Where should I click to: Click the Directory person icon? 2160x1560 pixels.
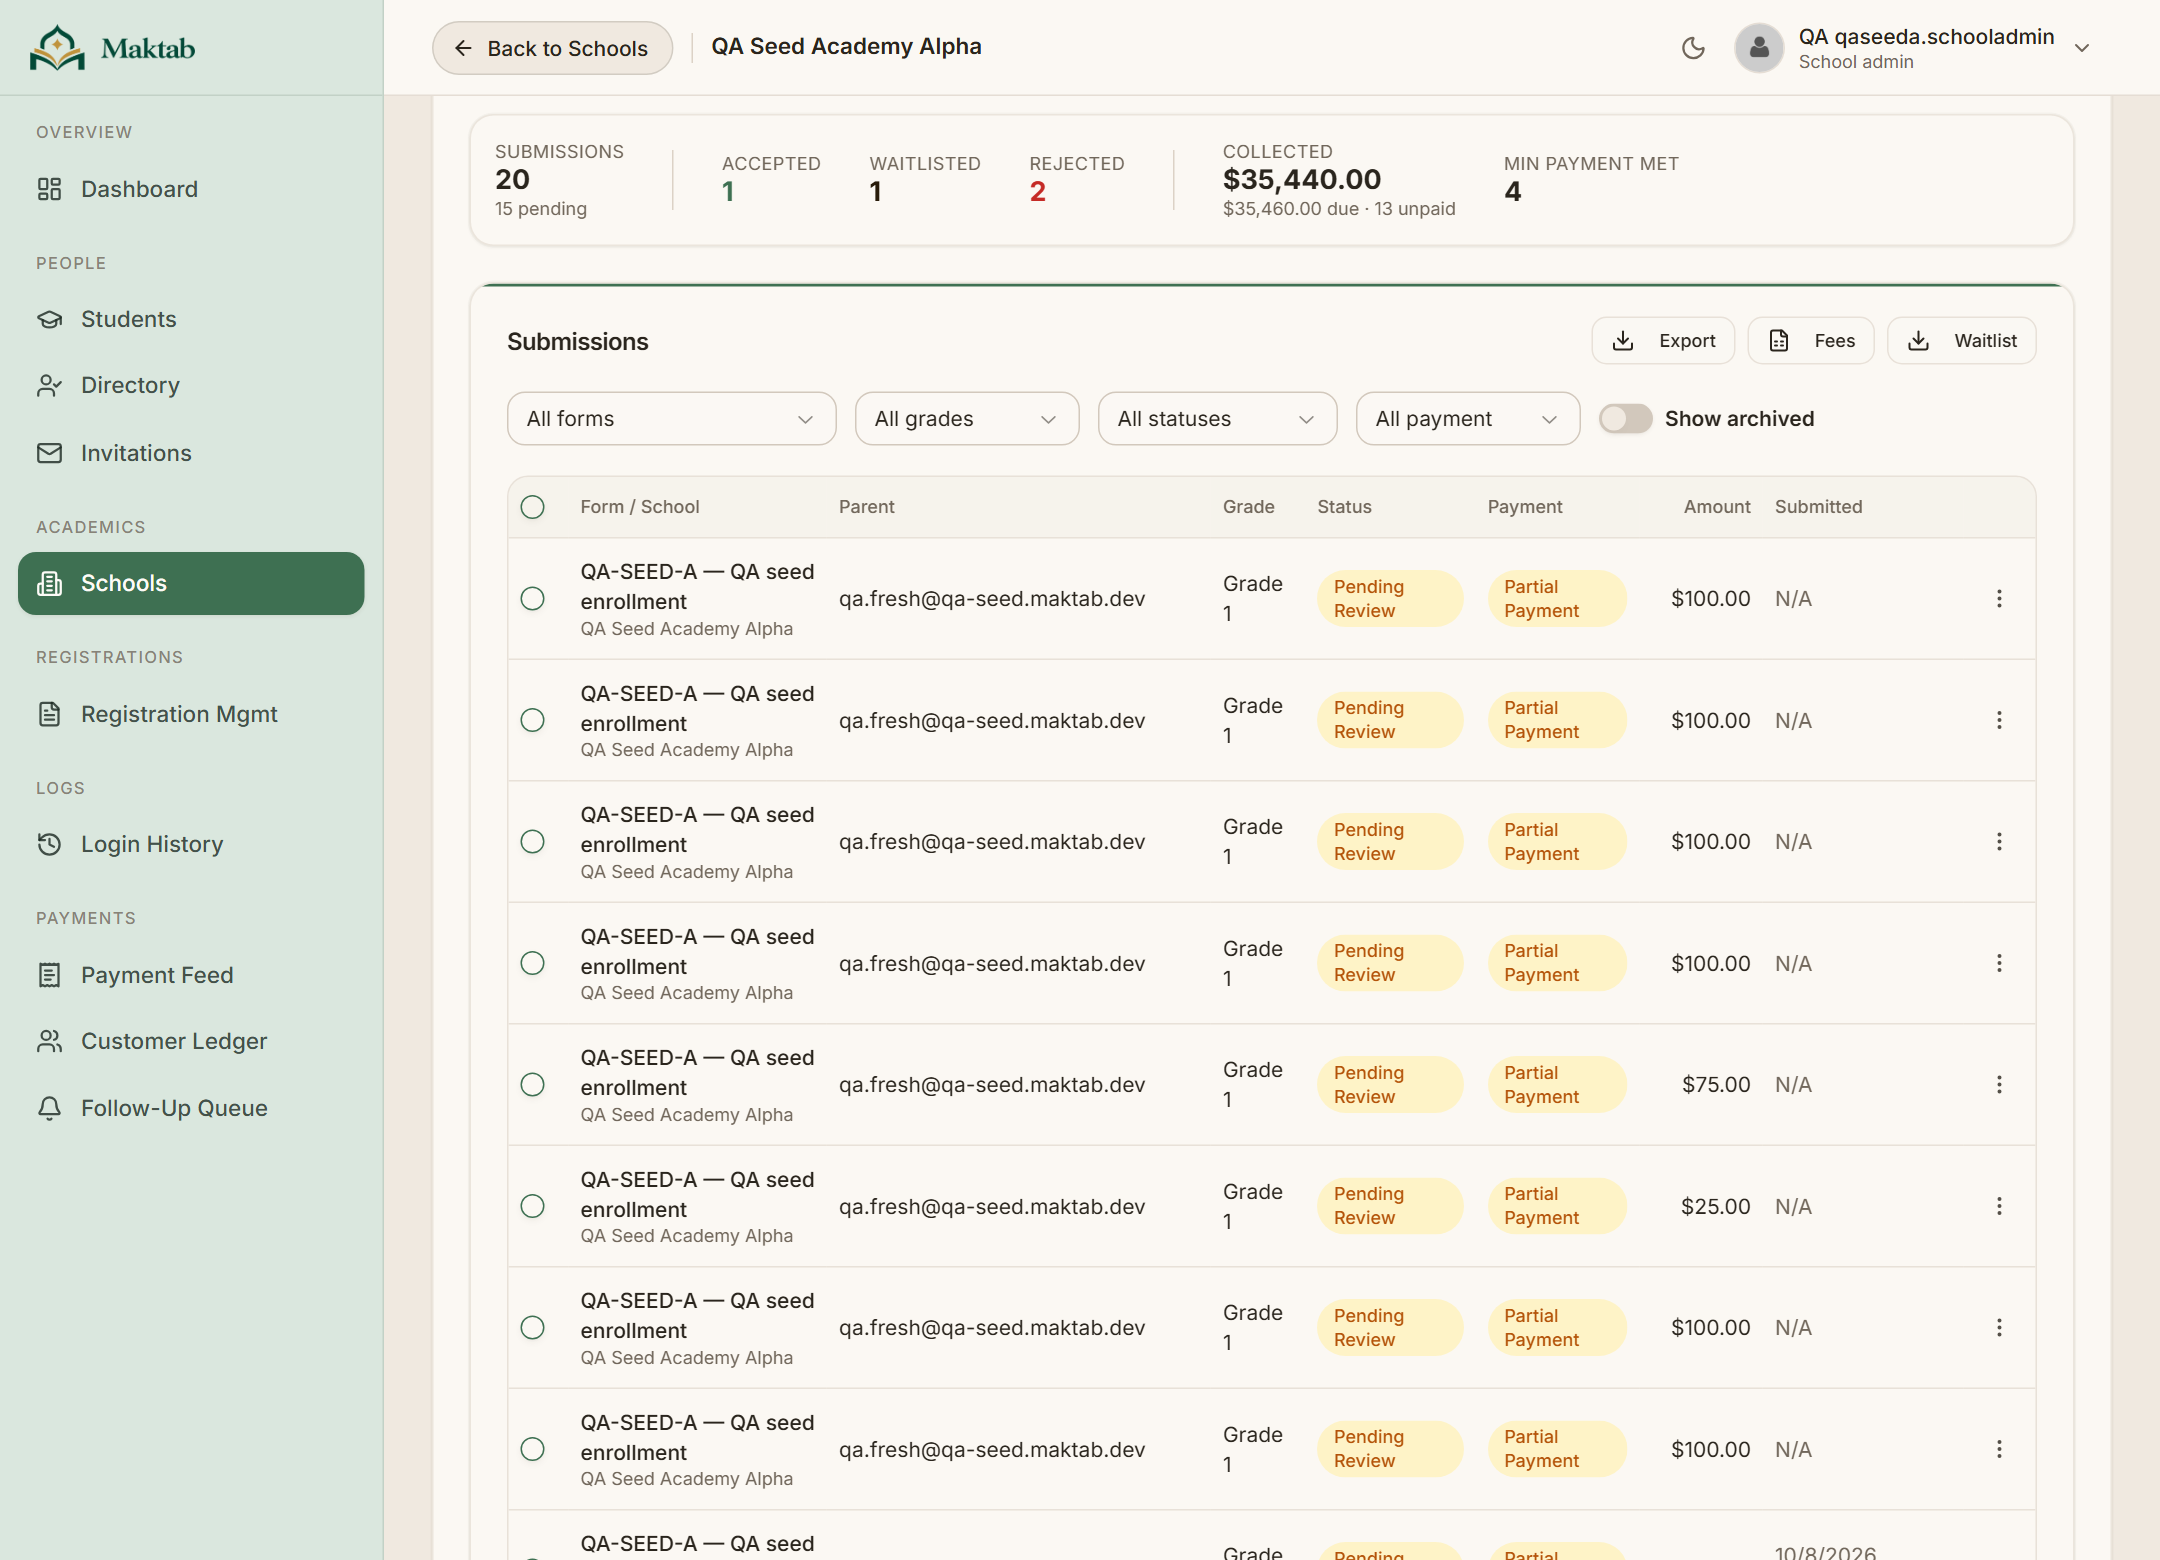click(49, 385)
